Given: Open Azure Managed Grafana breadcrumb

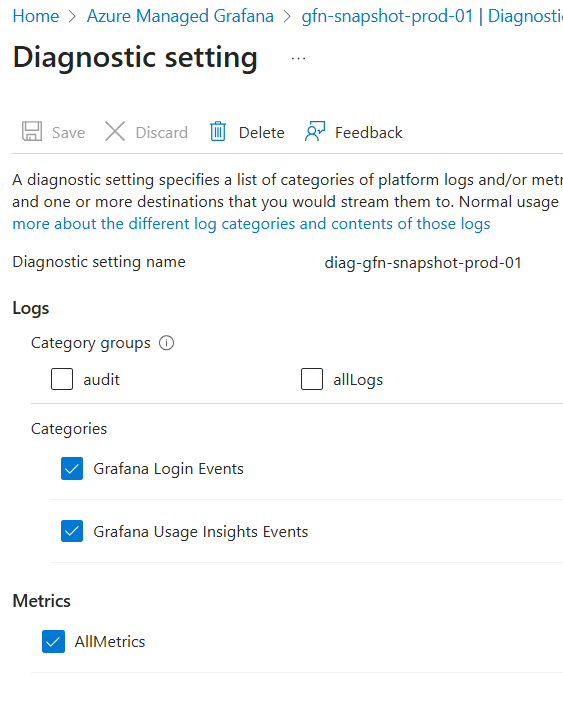Looking at the screenshot, I should coord(180,16).
